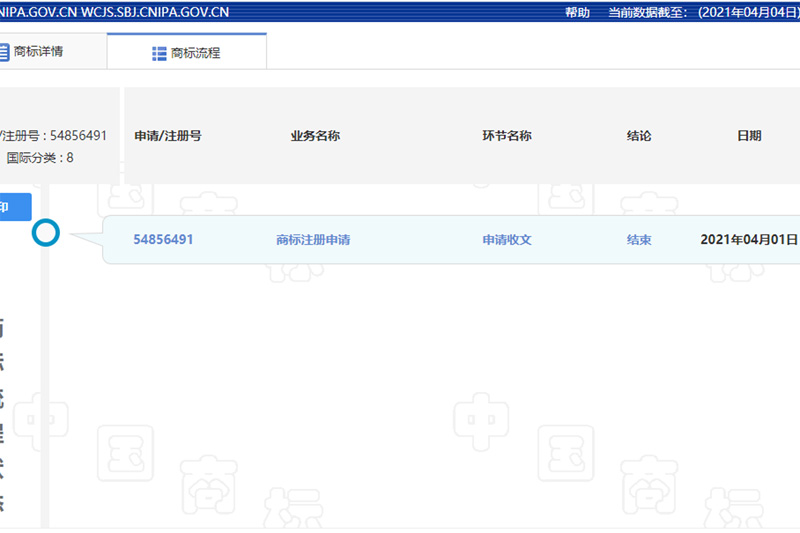Click the 结束 conclusion entry
The image size is (800, 533).
click(639, 240)
